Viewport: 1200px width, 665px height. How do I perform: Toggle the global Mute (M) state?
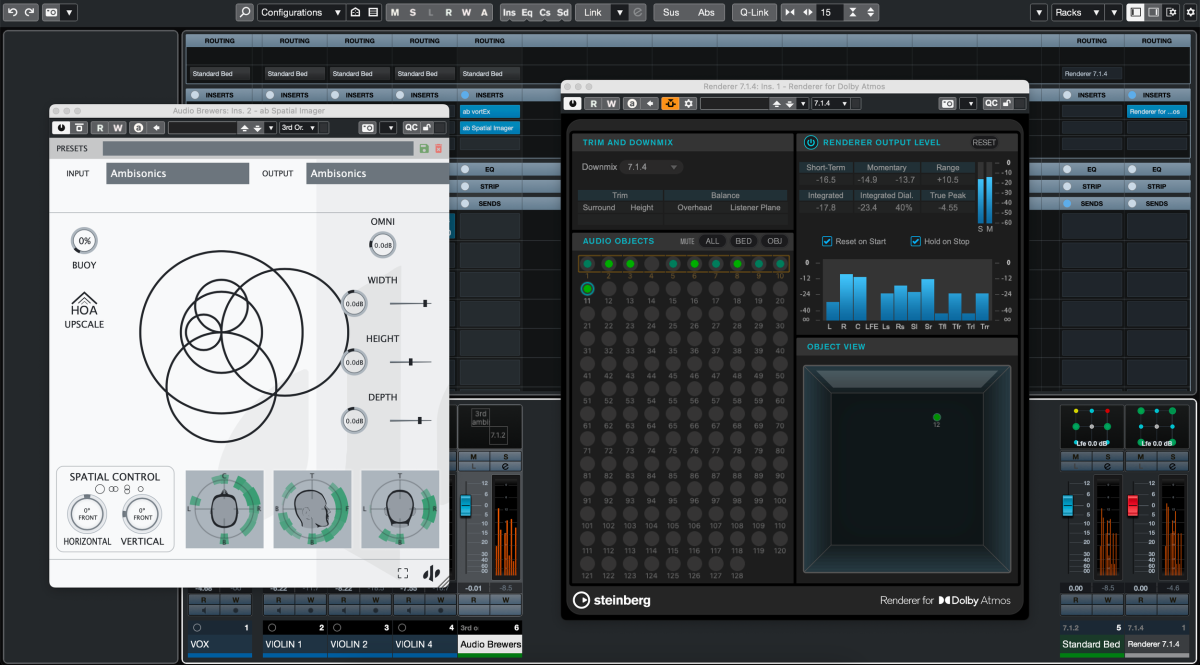pos(395,13)
